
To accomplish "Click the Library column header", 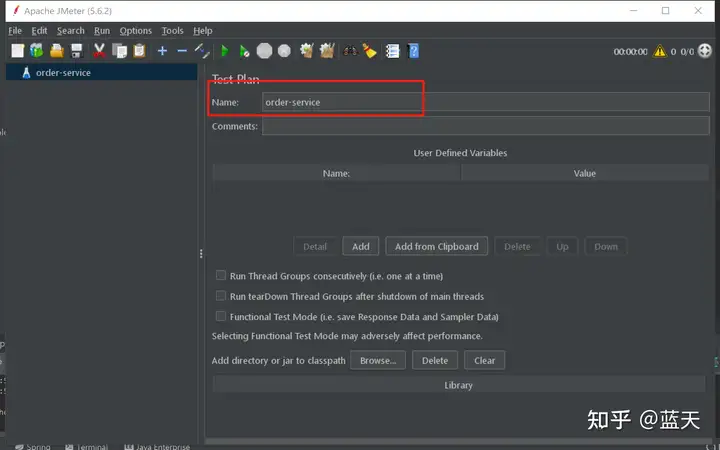I will tap(458, 385).
